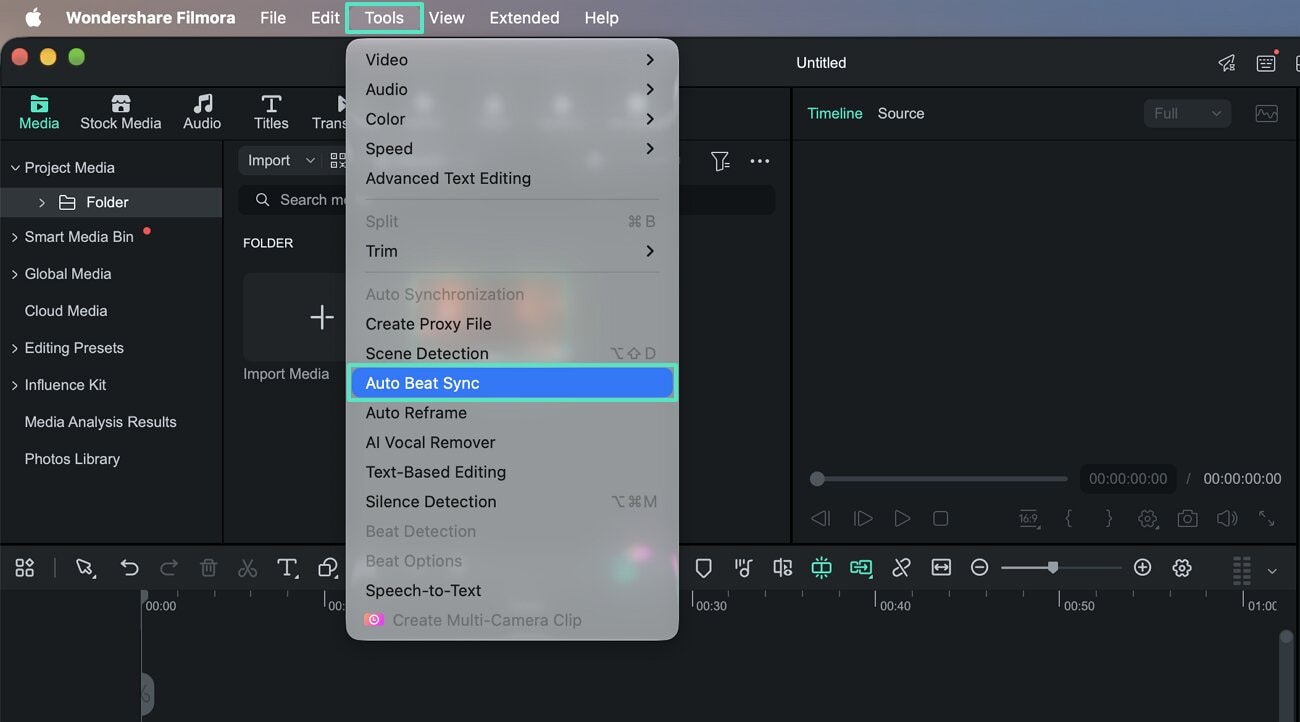Open the Apple menu in the menu bar
The width and height of the screenshot is (1300, 722).
pos(34,18)
